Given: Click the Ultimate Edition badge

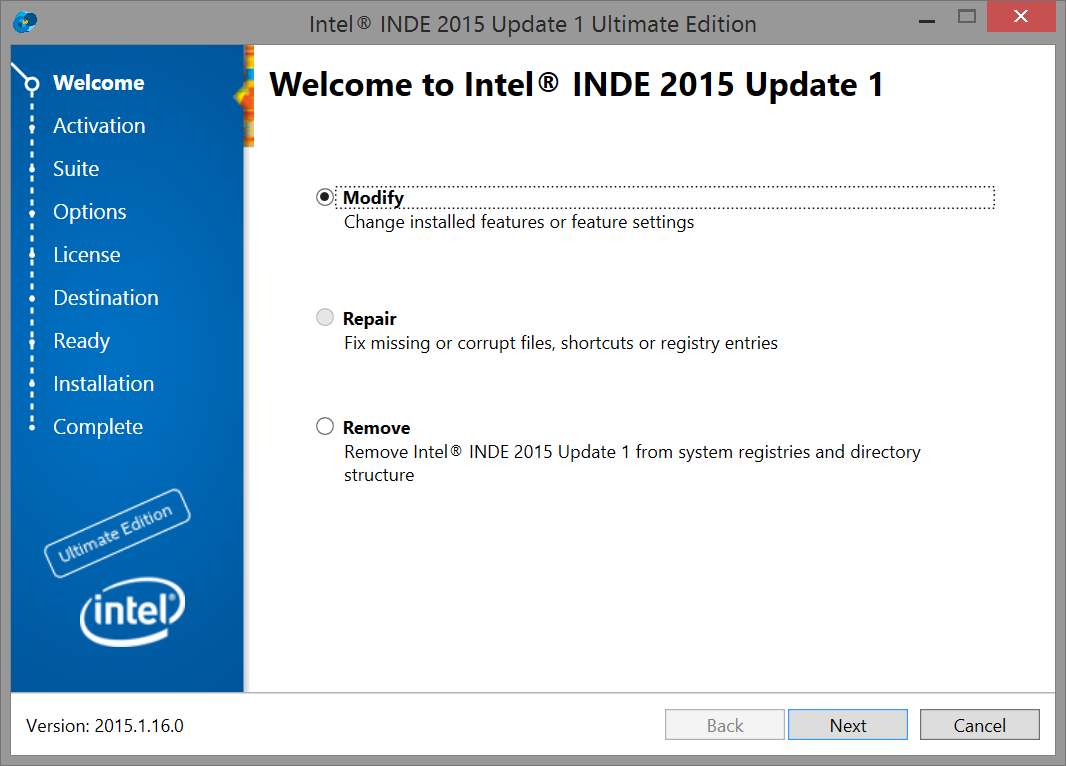Looking at the screenshot, I should 117,534.
